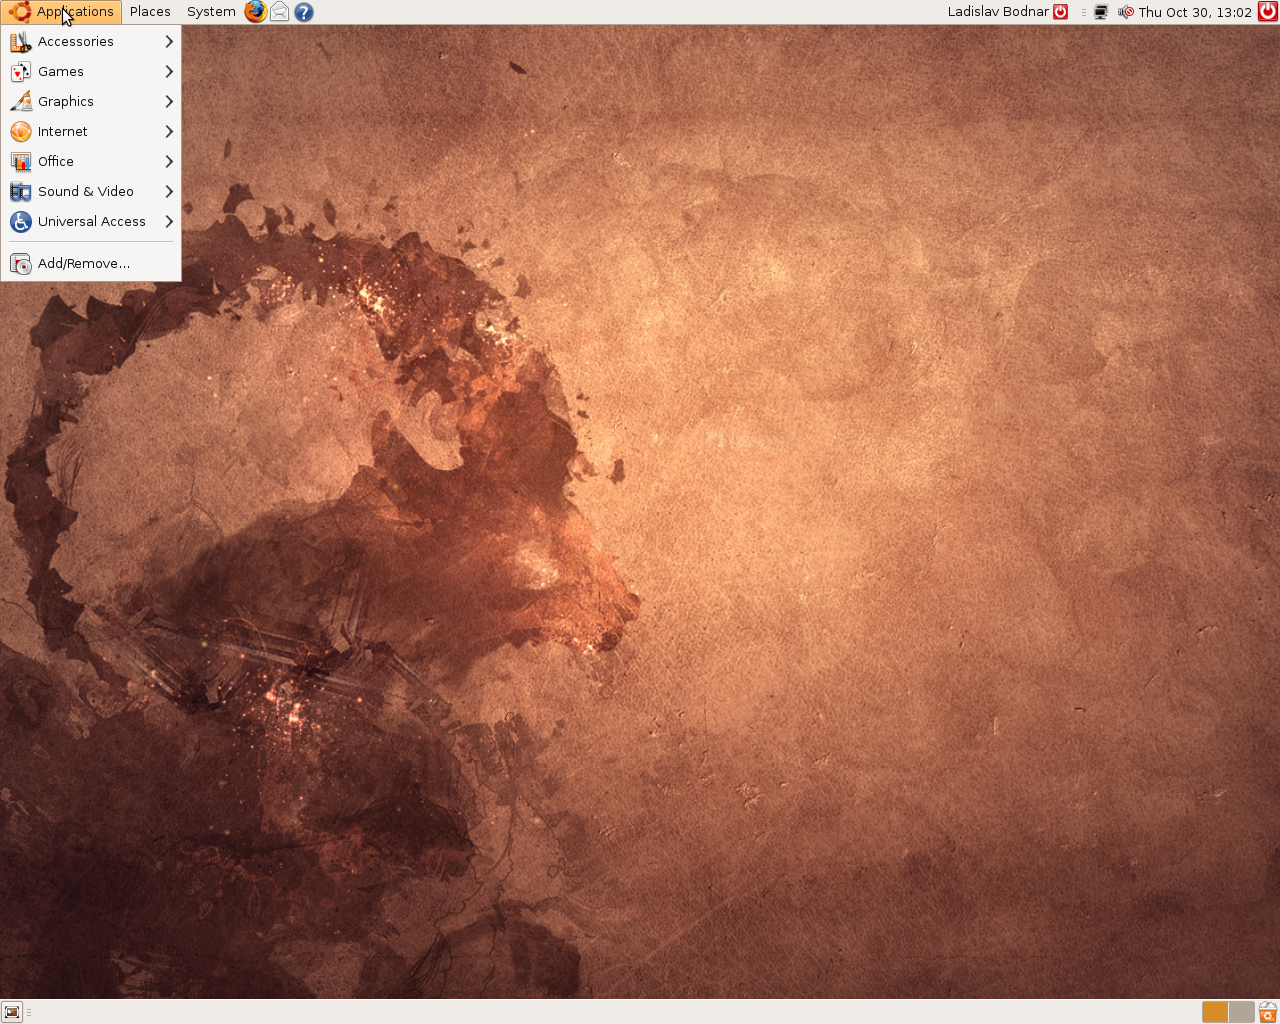1280x1024 pixels.
Task: Open the Help question-mark launcher
Action: (x=304, y=12)
